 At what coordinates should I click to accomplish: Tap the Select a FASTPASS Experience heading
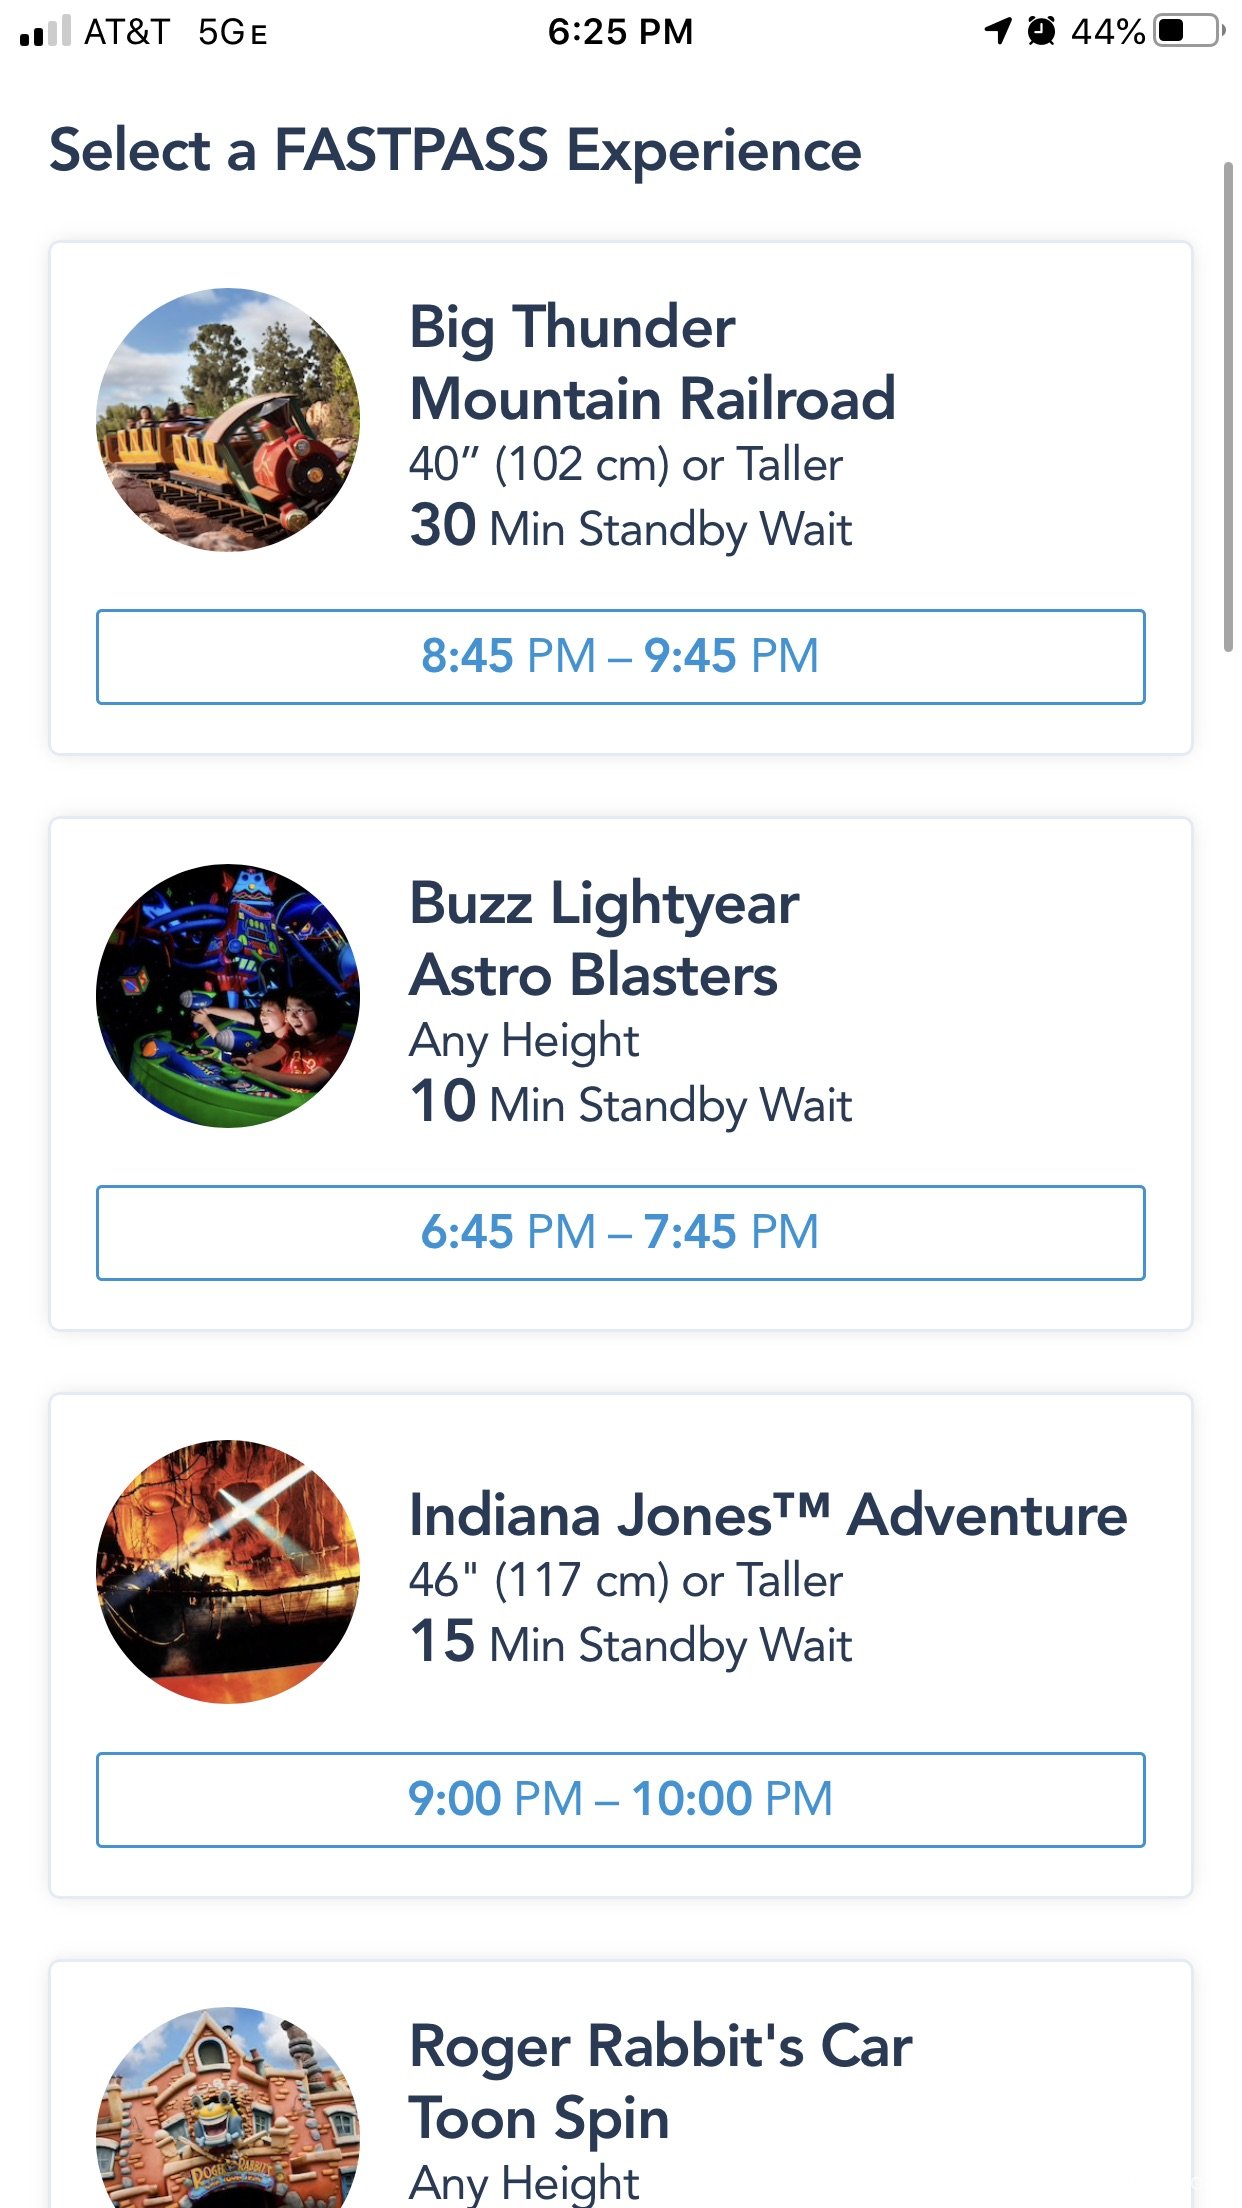455,151
